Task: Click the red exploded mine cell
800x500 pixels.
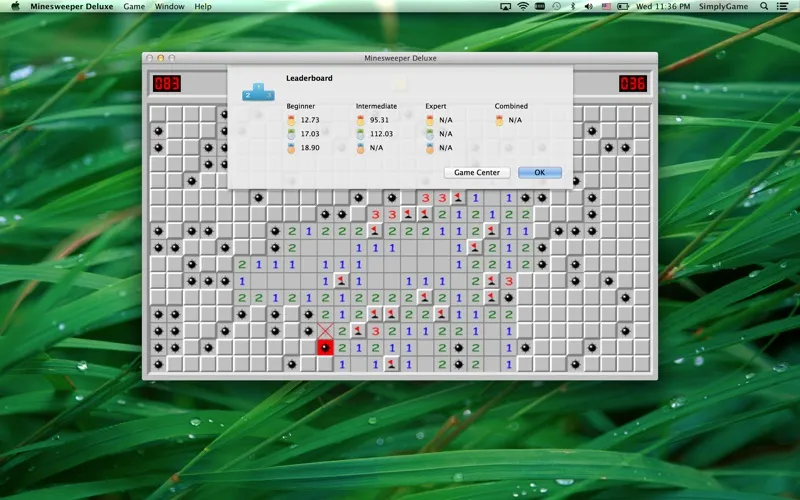Action: 325,348
